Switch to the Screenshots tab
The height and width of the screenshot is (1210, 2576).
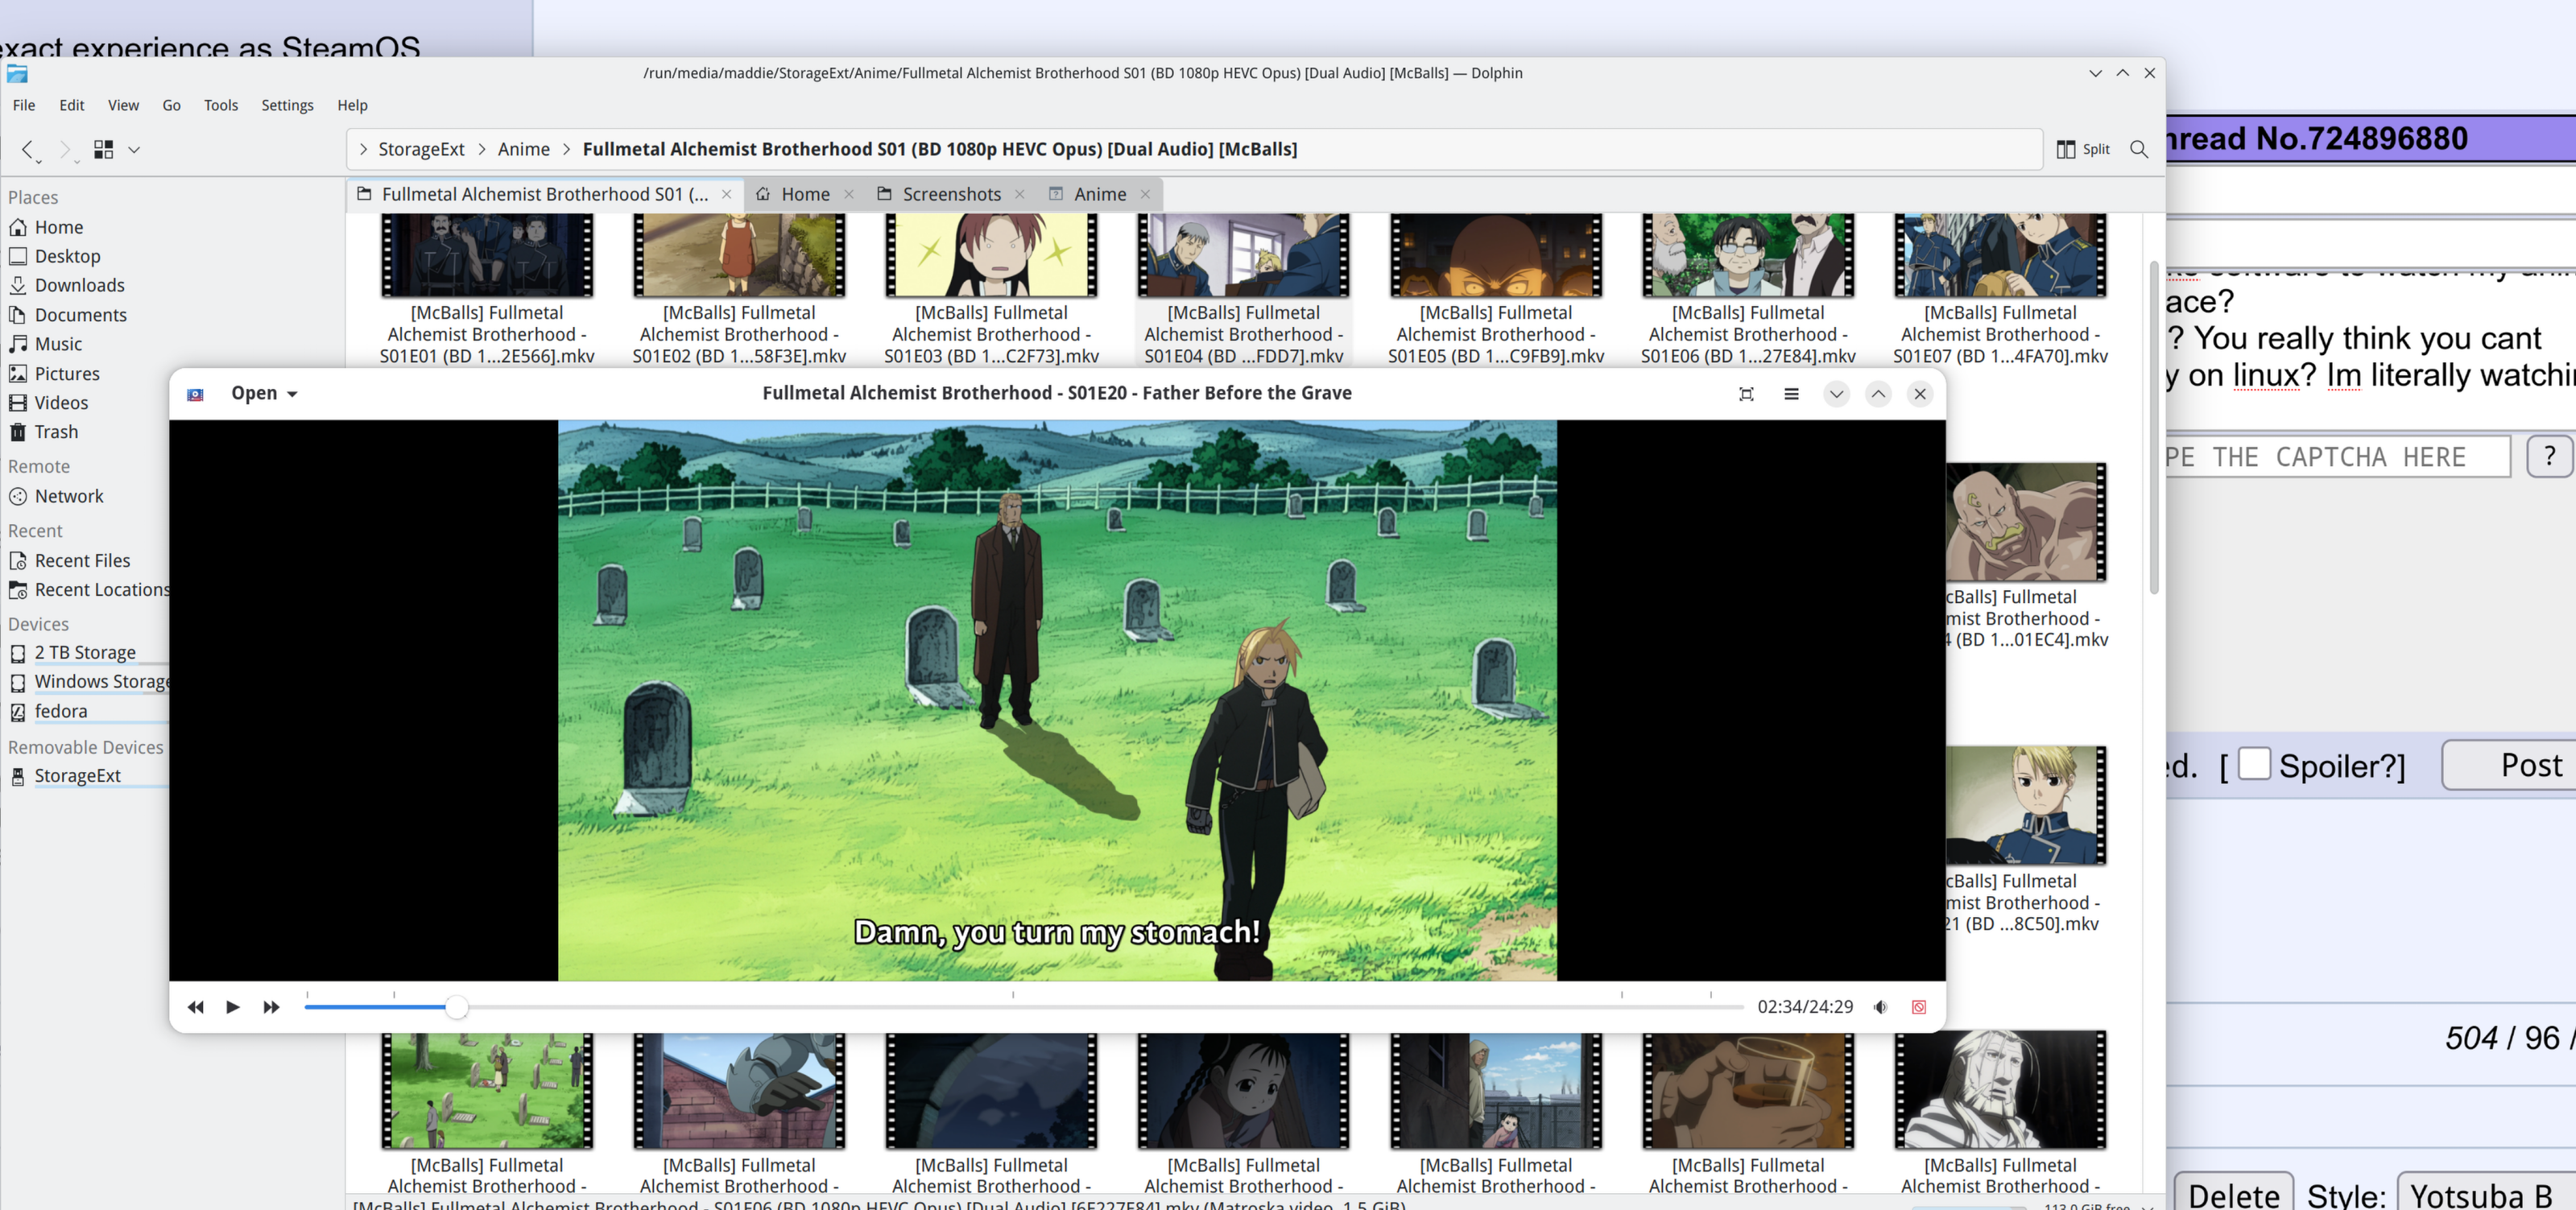click(950, 194)
